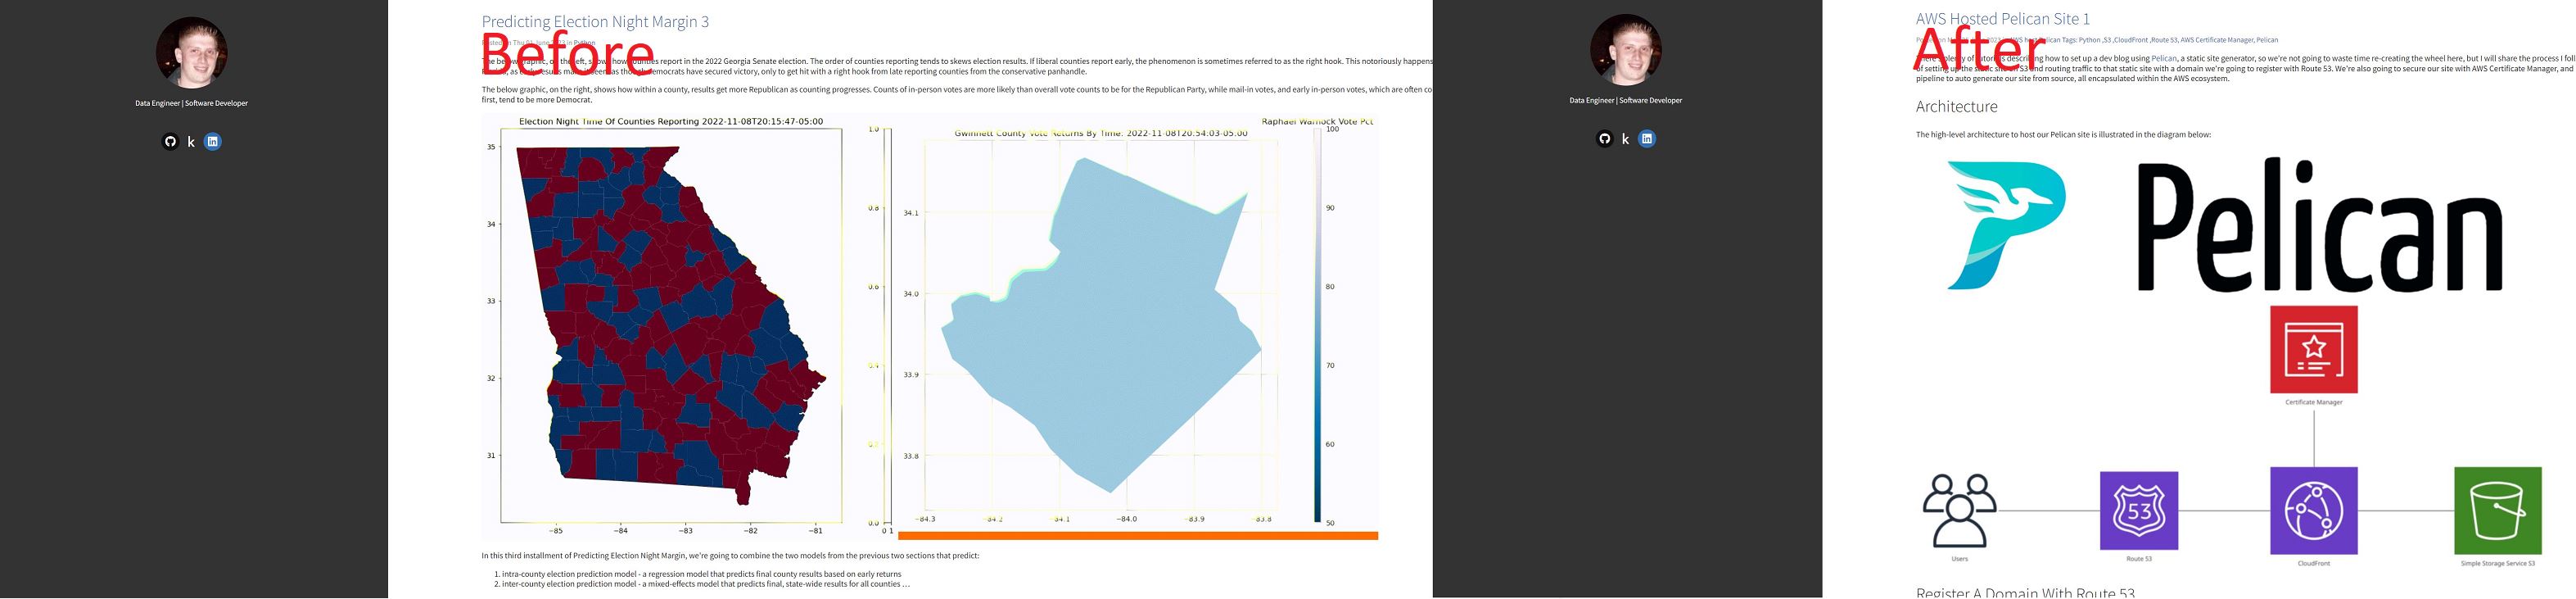This screenshot has width=2576, height=599.
Task: Click the orange progress bar under the Gwinnett map
Action: click(1138, 536)
